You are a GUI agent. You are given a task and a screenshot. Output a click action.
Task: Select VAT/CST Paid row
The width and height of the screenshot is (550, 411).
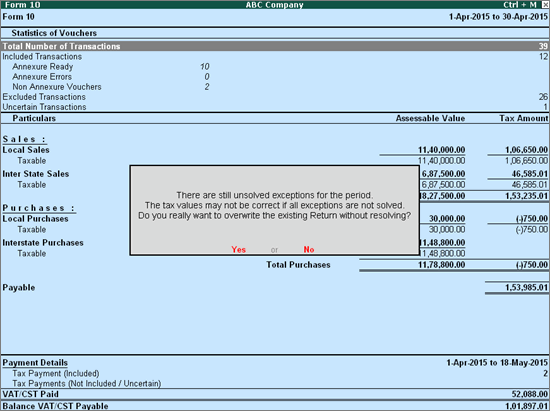click(275, 394)
